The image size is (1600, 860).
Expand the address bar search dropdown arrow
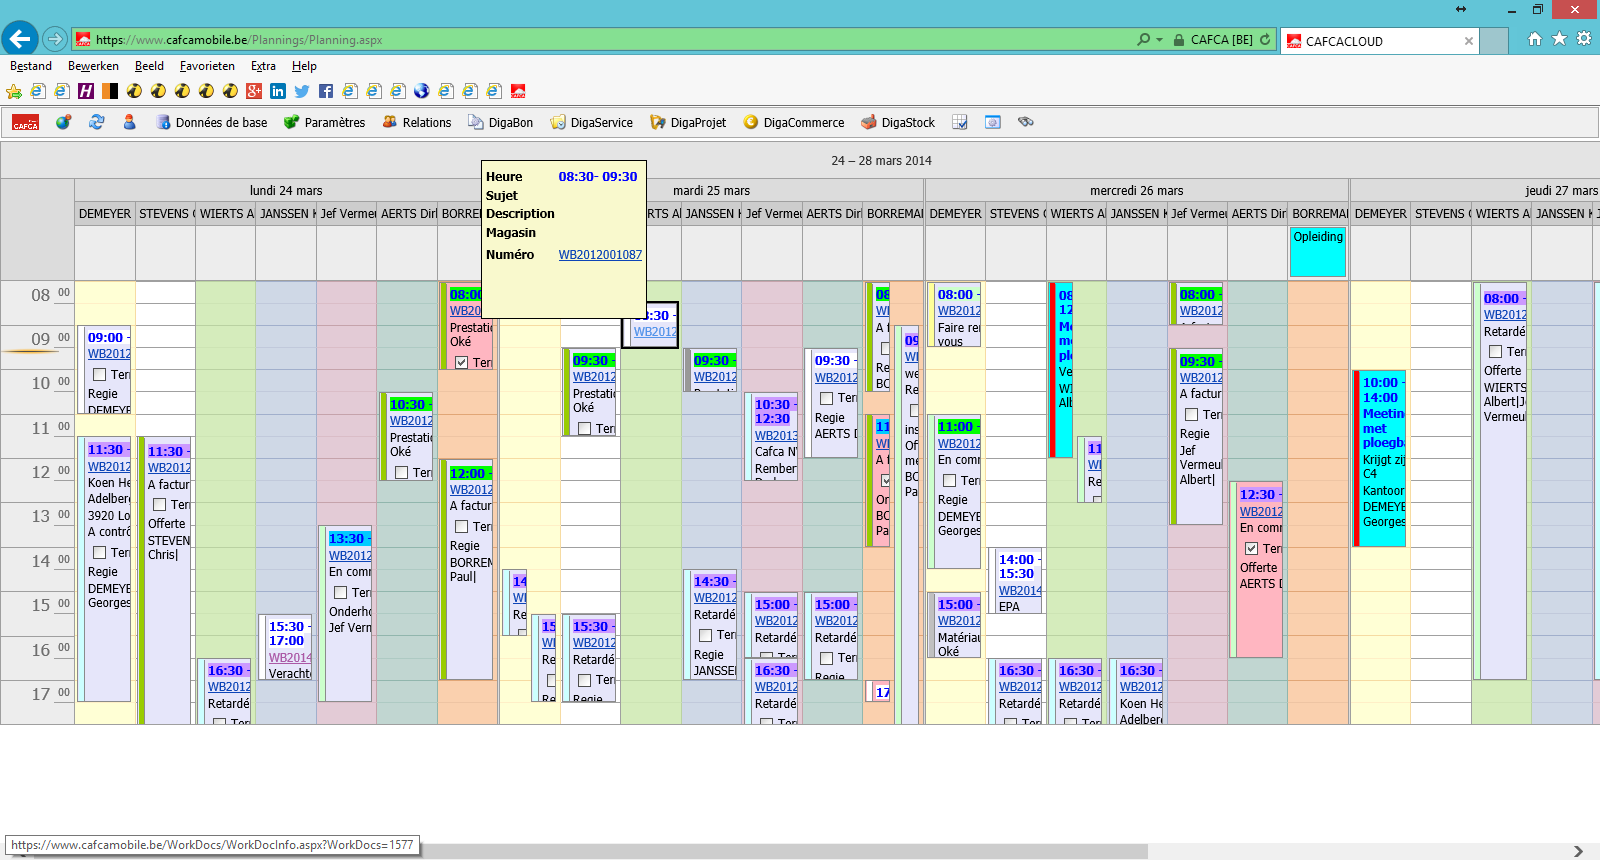pyautogui.click(x=1159, y=40)
